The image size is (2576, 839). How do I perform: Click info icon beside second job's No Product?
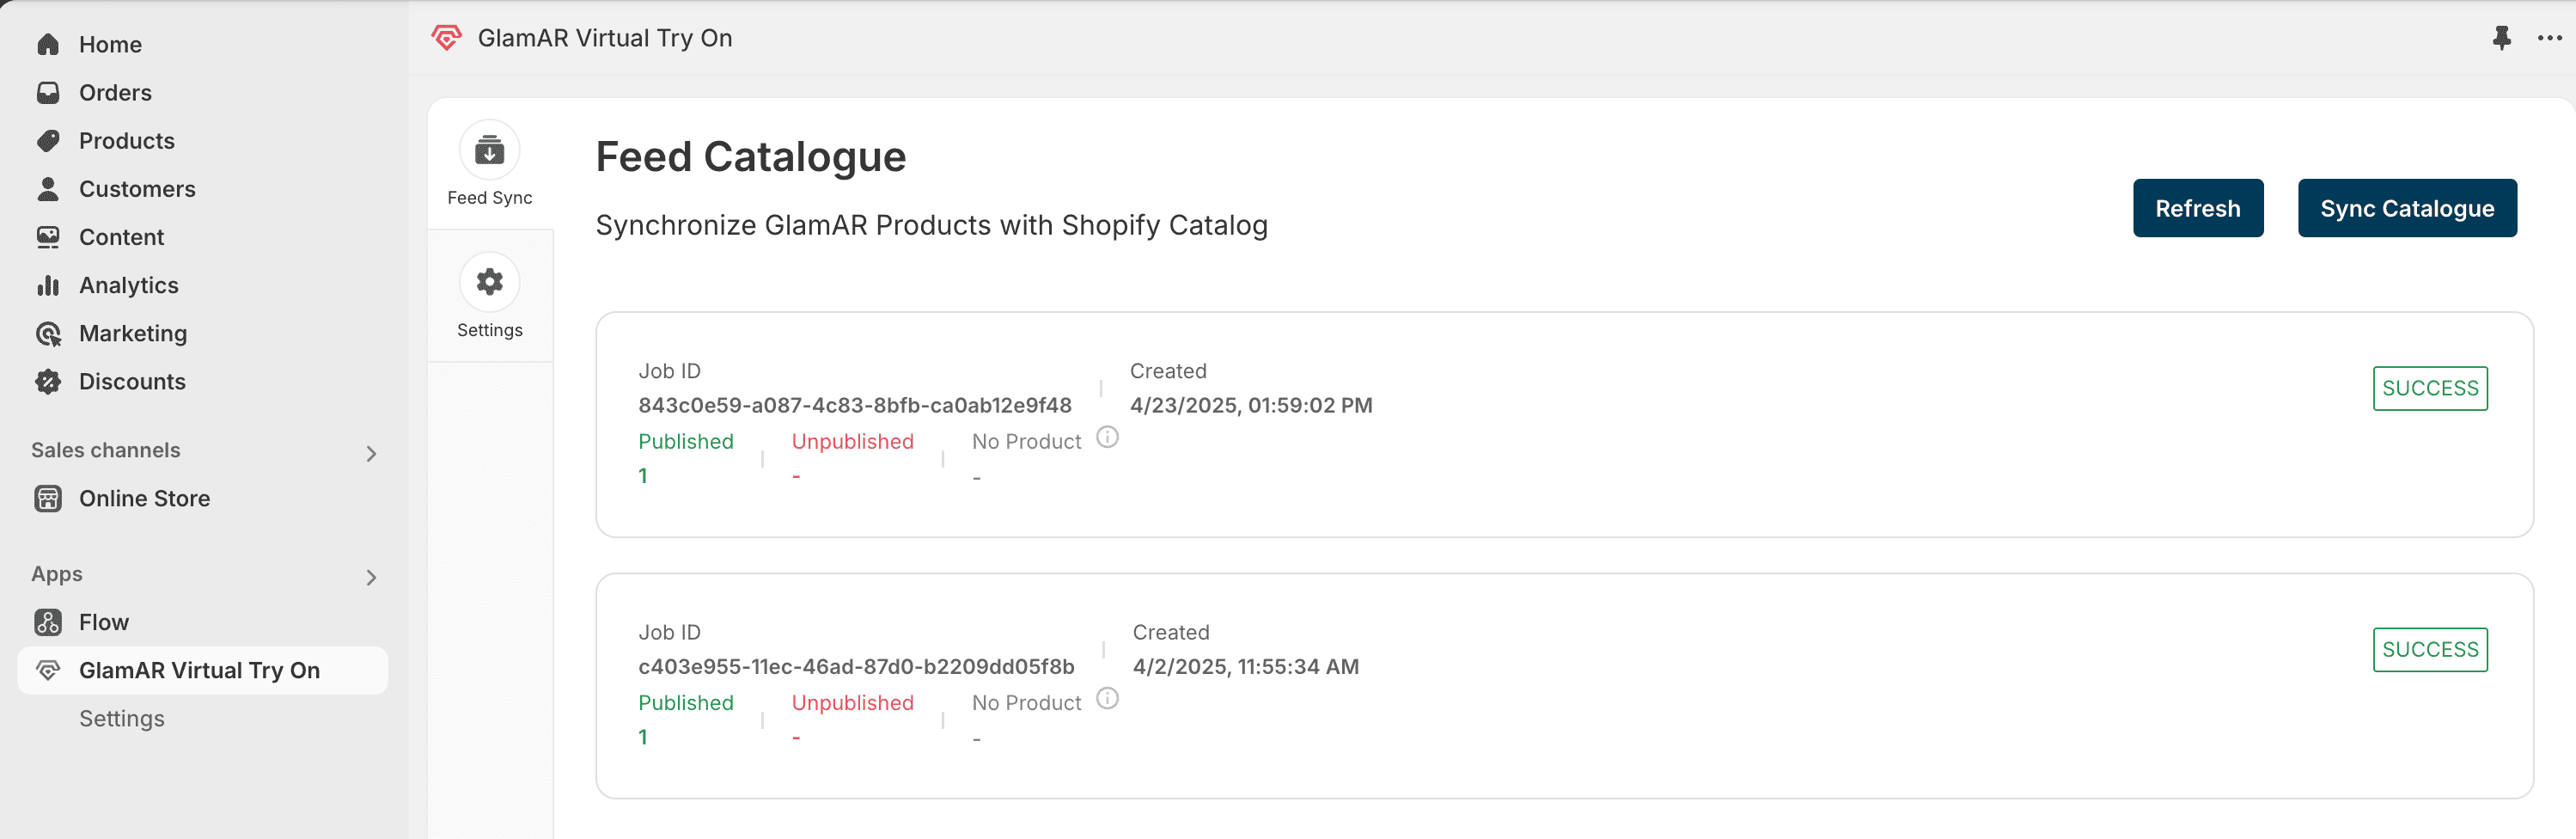pos(1107,699)
